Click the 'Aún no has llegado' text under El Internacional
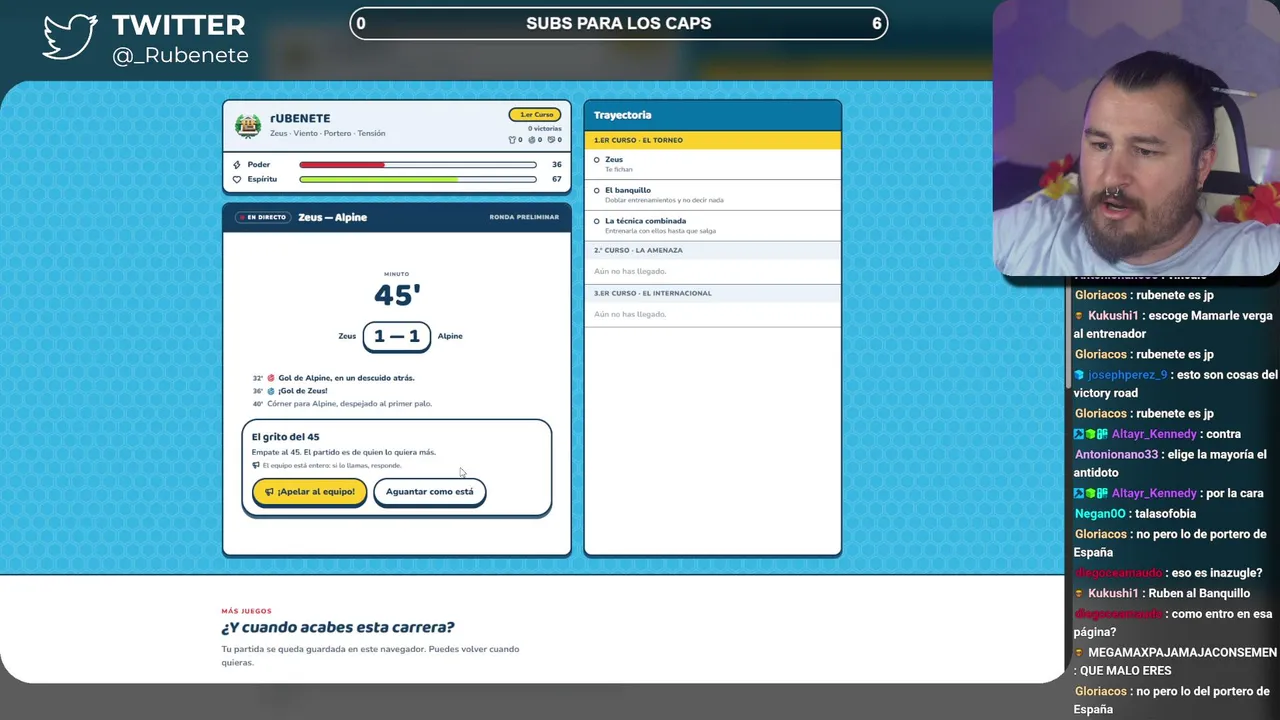This screenshot has height=720, width=1280. (x=630, y=314)
